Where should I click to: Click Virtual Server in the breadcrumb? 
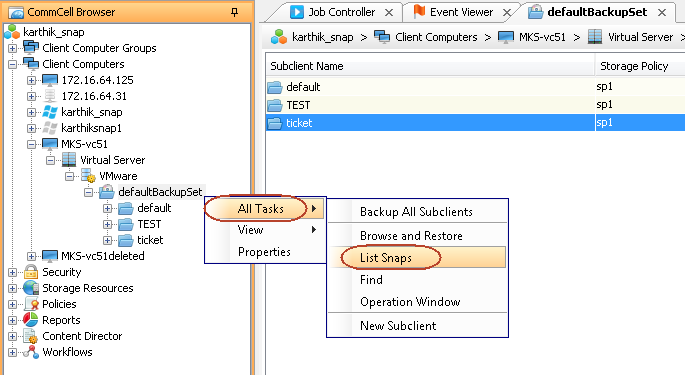click(640, 37)
